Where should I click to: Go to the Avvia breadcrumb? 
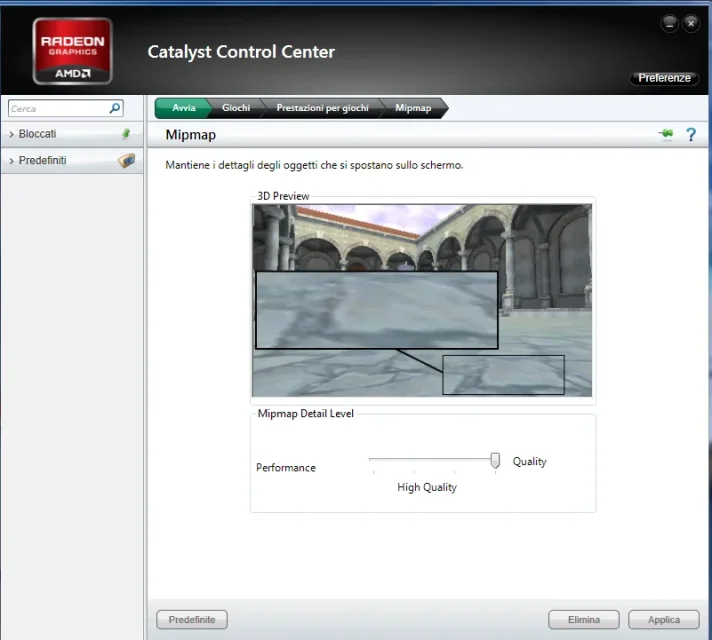click(x=183, y=108)
